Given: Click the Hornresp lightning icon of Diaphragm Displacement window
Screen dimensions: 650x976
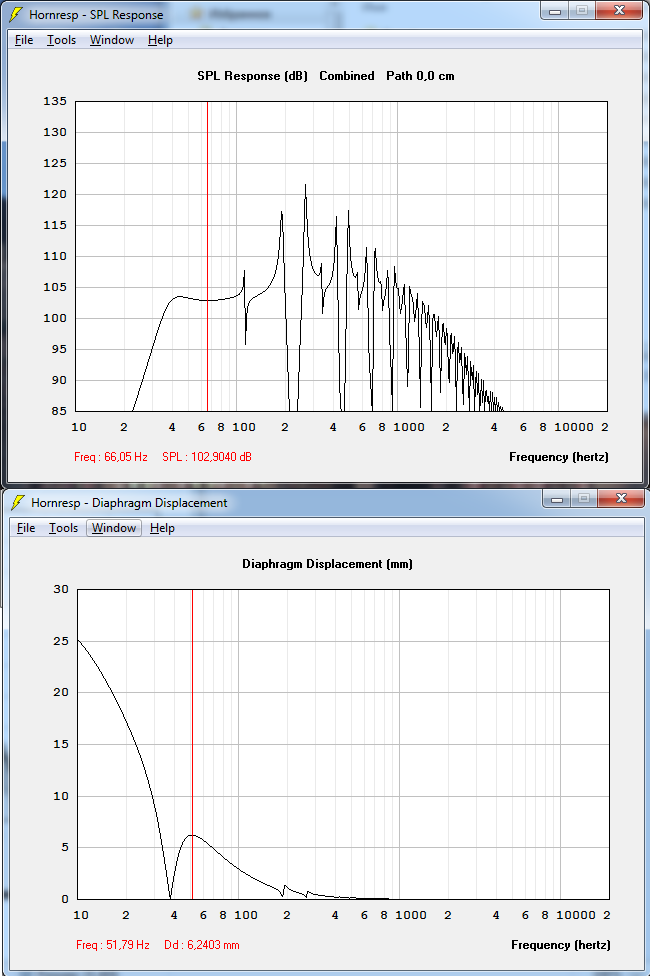Looking at the screenshot, I should pyautogui.click(x=19, y=502).
